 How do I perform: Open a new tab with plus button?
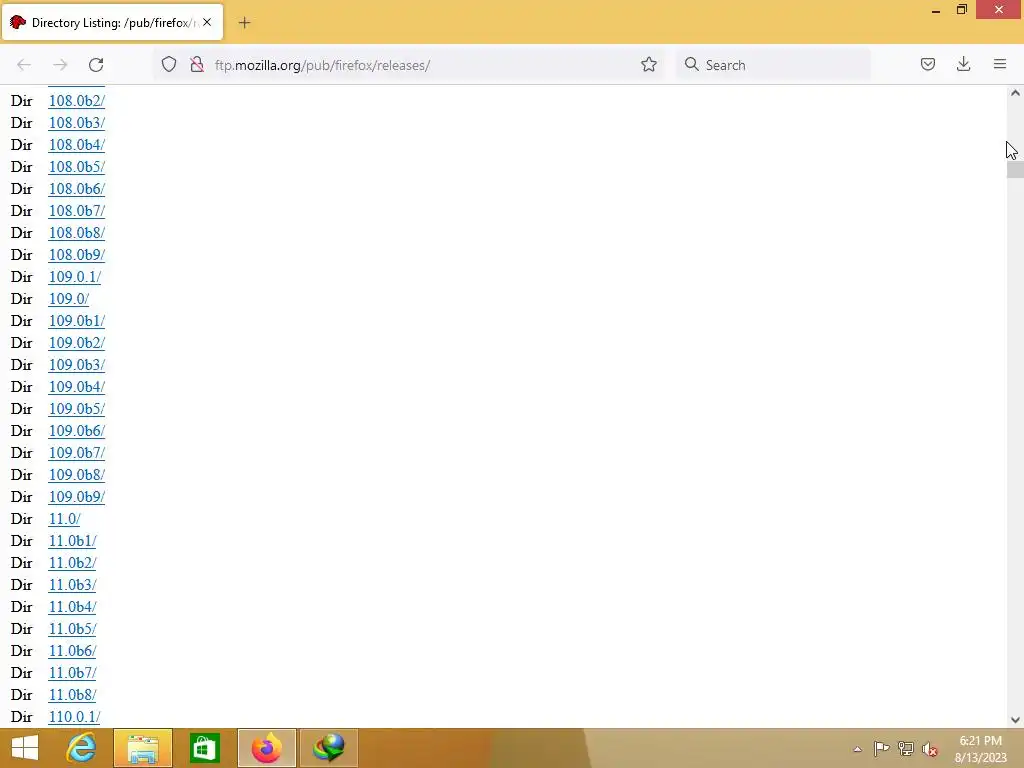coord(244,23)
